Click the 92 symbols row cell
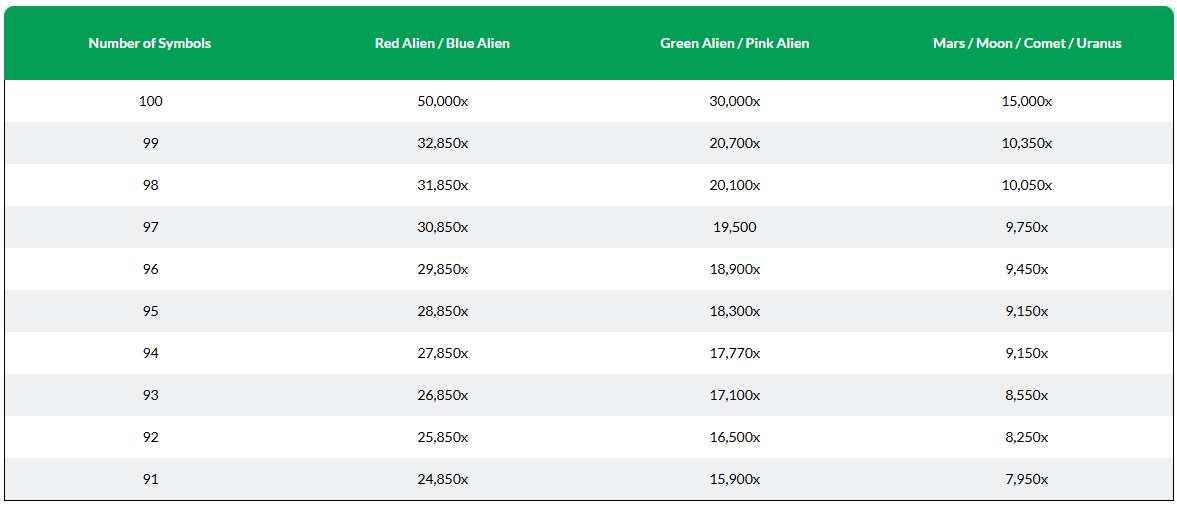The height and width of the screenshot is (505, 1177). [x=150, y=437]
